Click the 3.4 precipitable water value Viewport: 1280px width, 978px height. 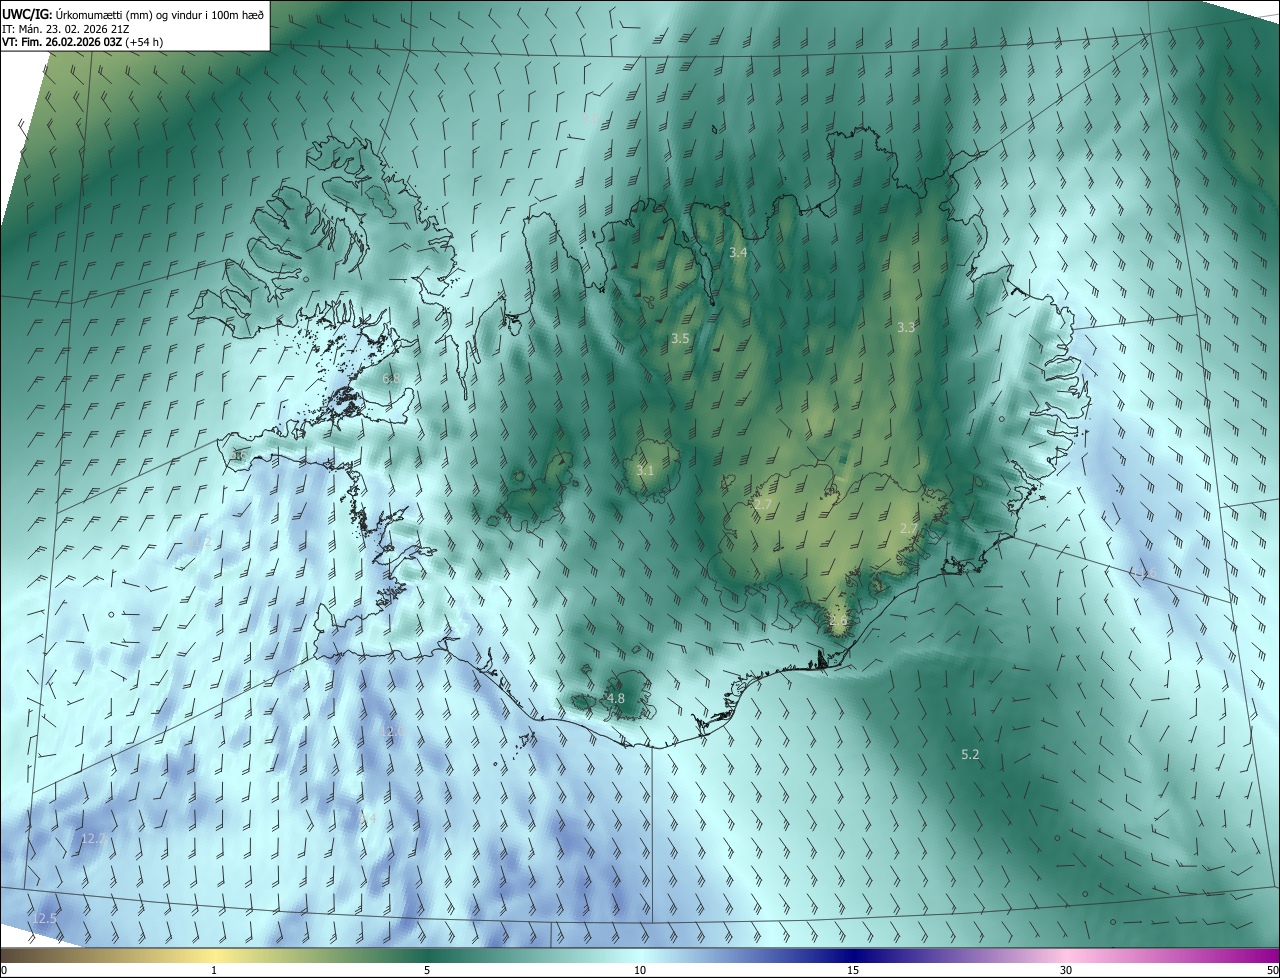point(738,253)
